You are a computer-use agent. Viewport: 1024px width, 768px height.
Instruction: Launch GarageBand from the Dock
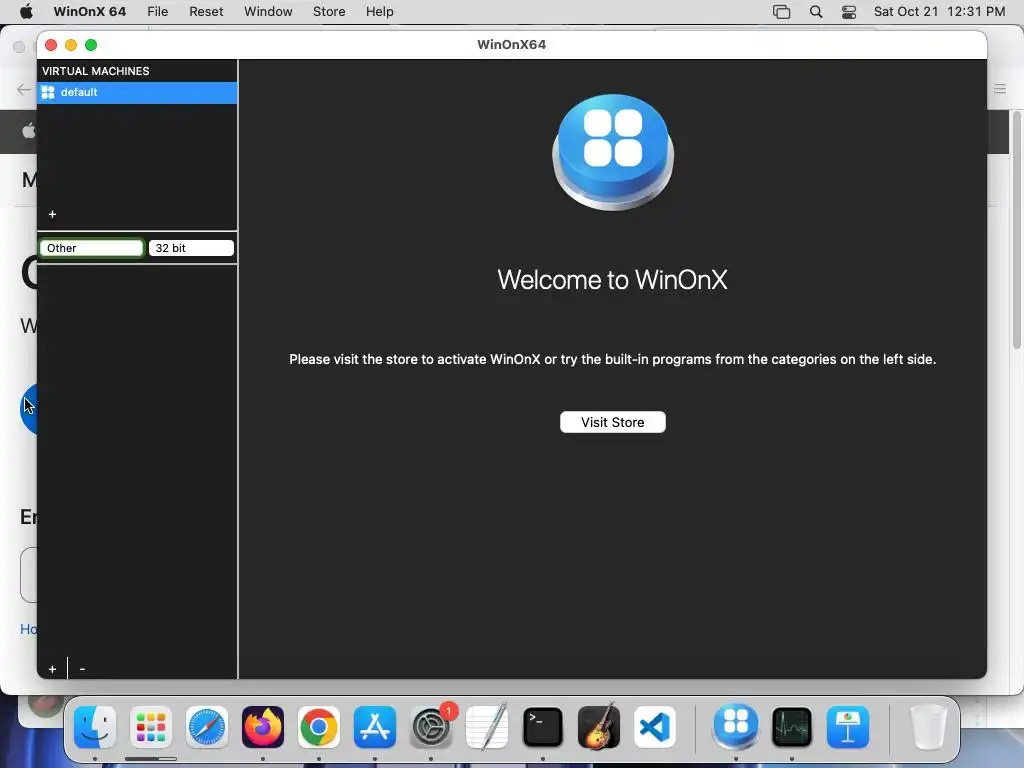599,727
